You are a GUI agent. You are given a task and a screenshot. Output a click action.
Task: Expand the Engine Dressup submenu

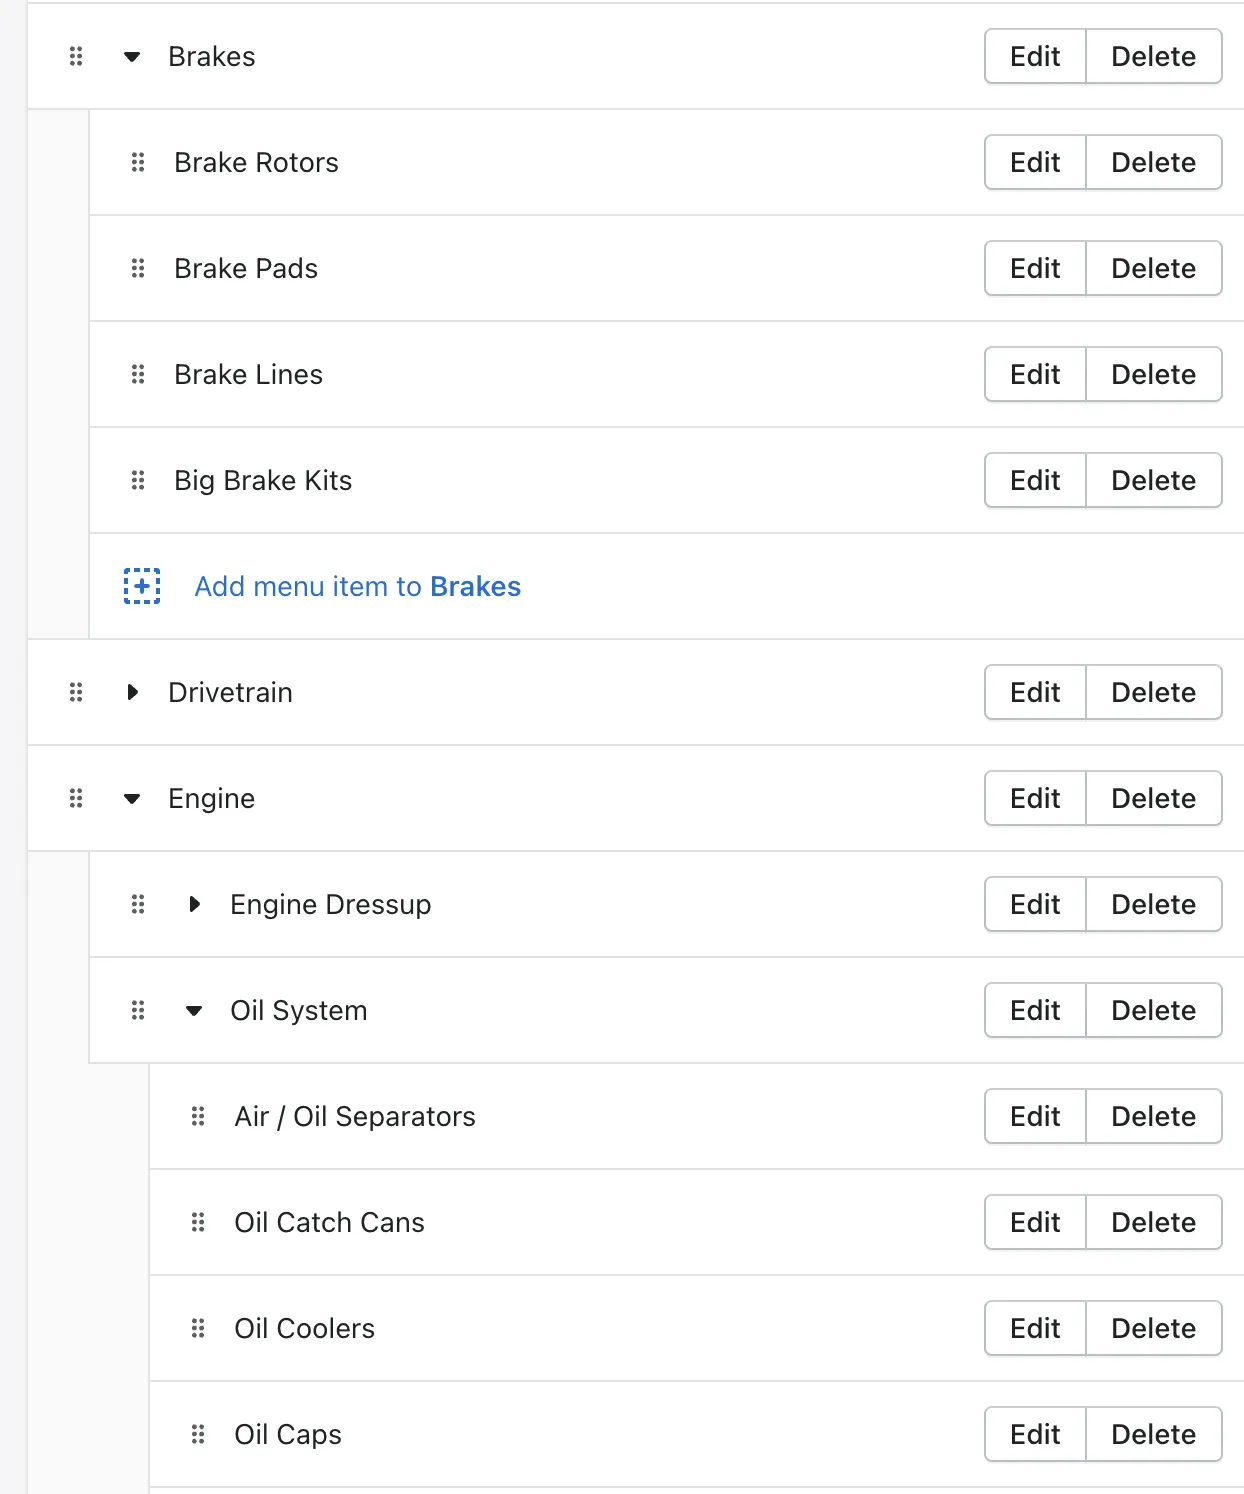click(194, 904)
